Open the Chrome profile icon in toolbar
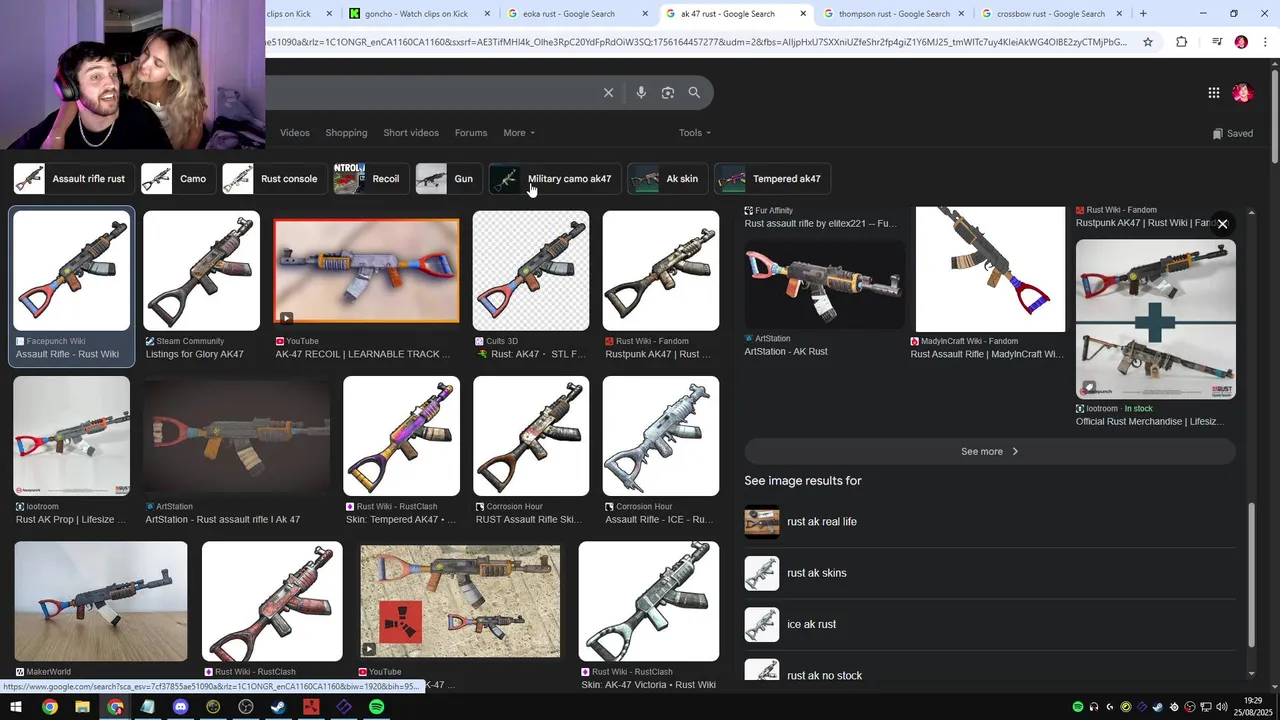The image size is (1280, 720). (x=1241, y=42)
